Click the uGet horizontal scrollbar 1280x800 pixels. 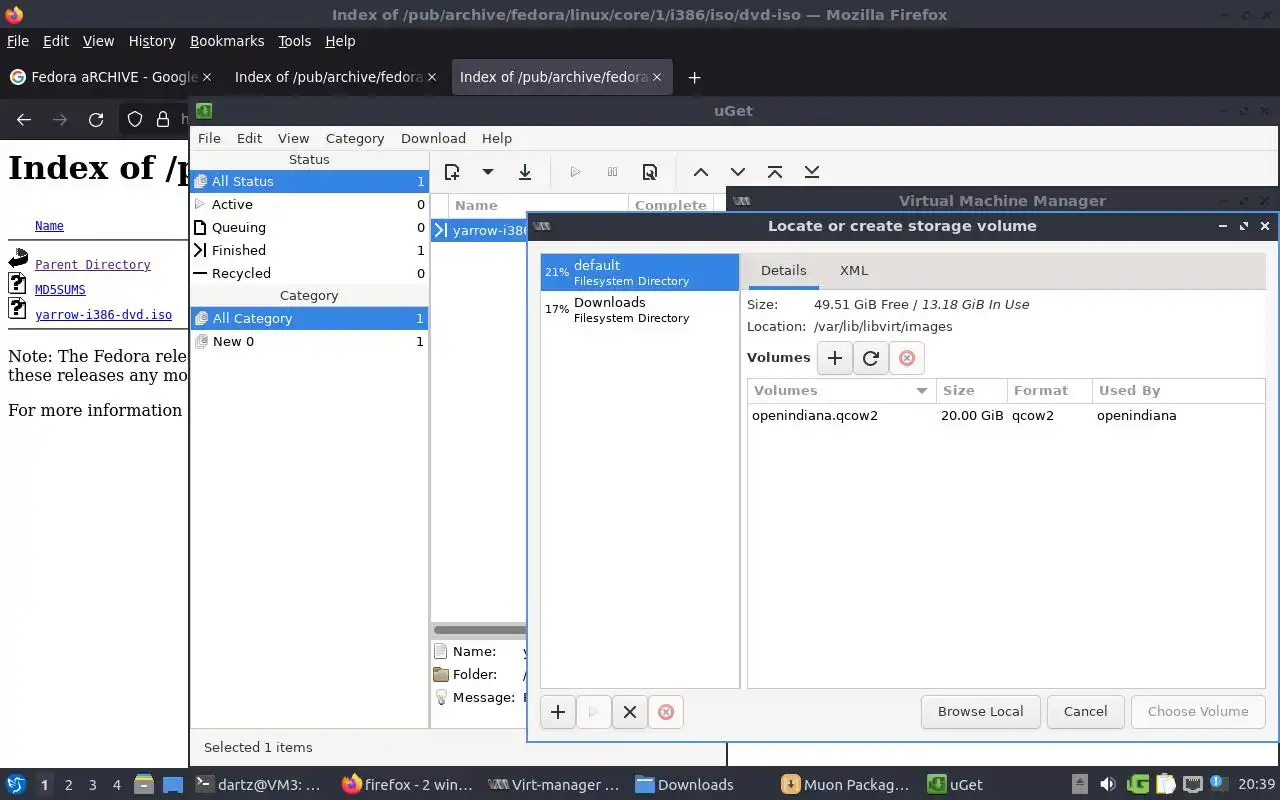[x=480, y=630]
